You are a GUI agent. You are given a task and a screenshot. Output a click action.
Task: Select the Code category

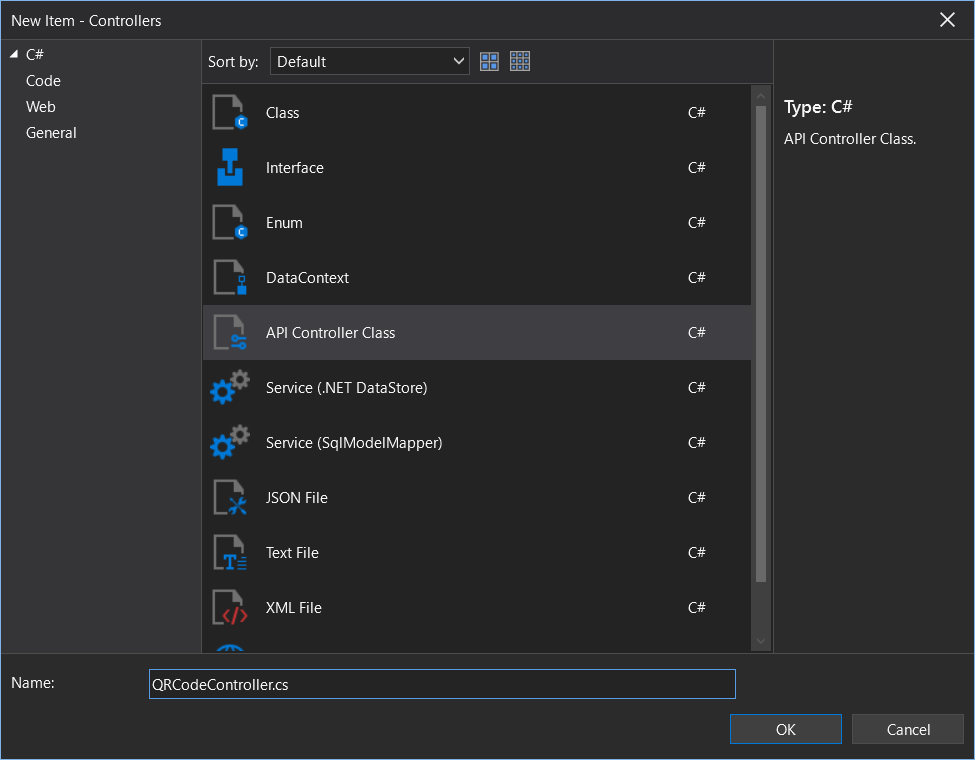coord(43,81)
